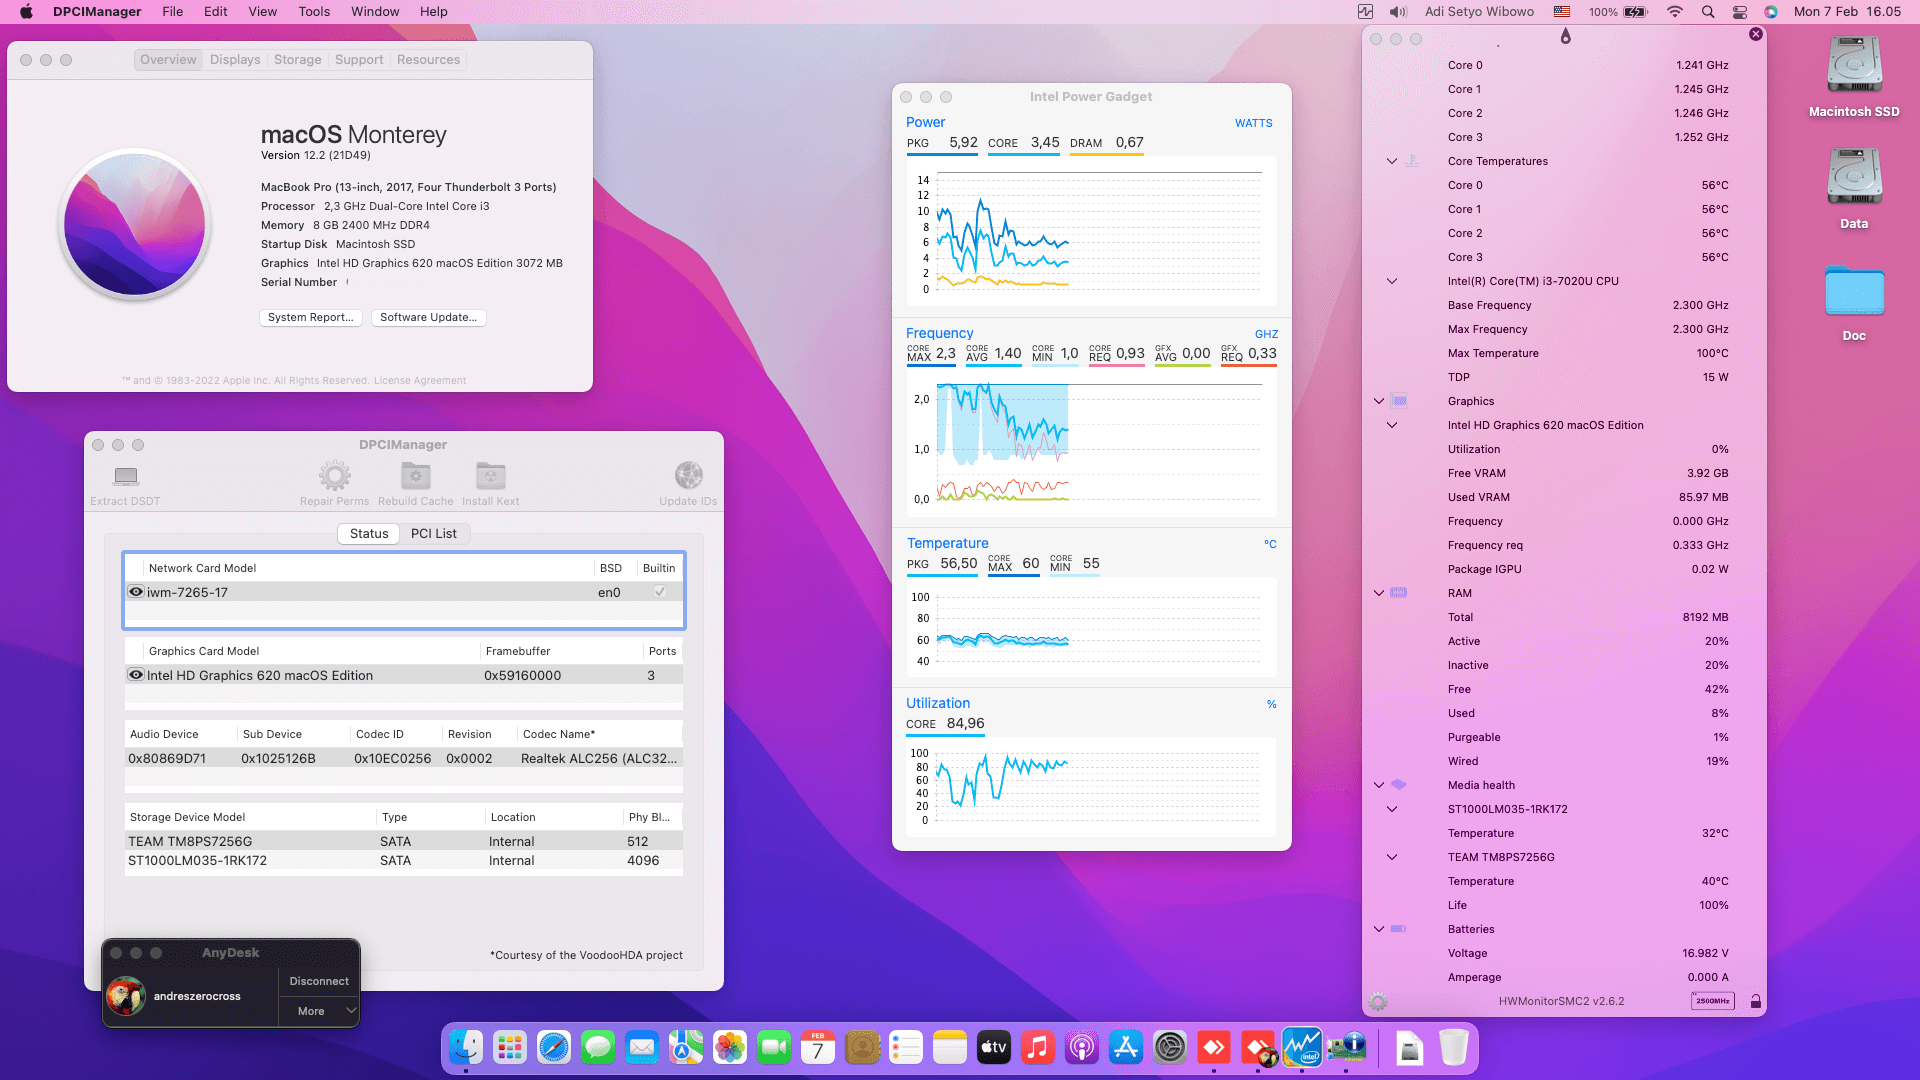Open Storage tab in About This Mac
This screenshot has width=1920, height=1080.
click(298, 60)
